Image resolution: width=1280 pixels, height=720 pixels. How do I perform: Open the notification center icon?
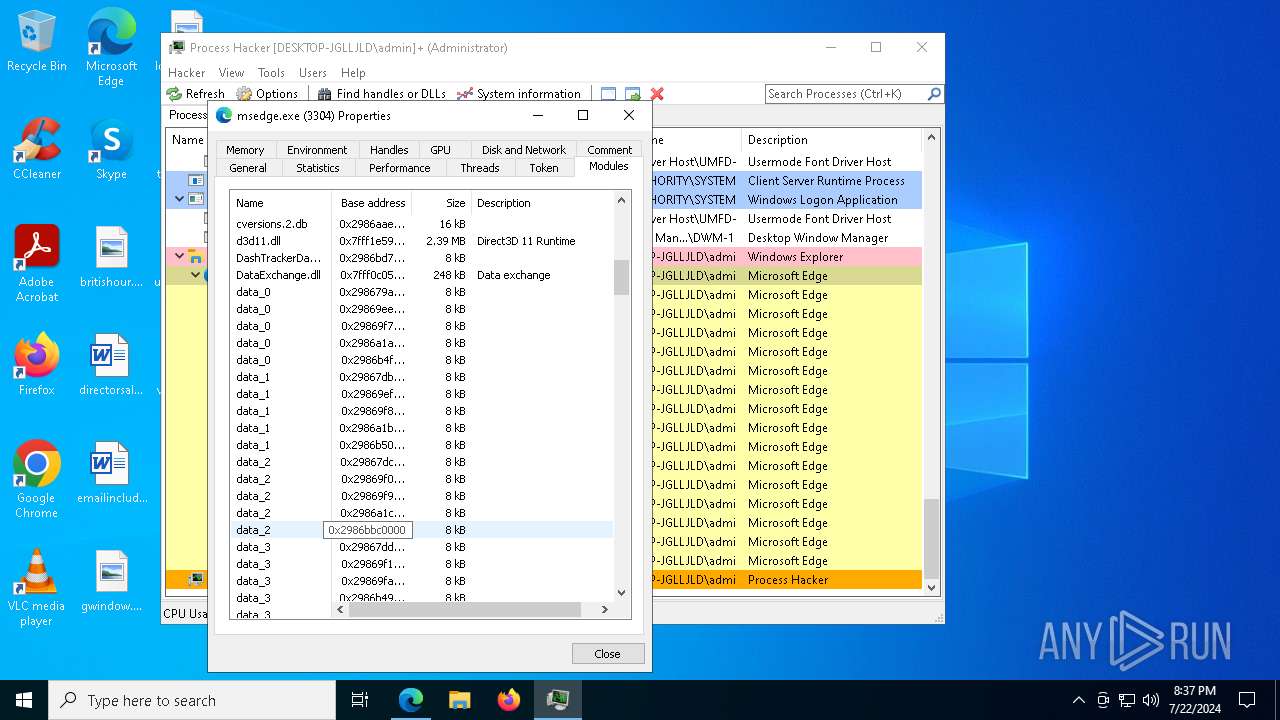pyautogui.click(x=1247, y=700)
